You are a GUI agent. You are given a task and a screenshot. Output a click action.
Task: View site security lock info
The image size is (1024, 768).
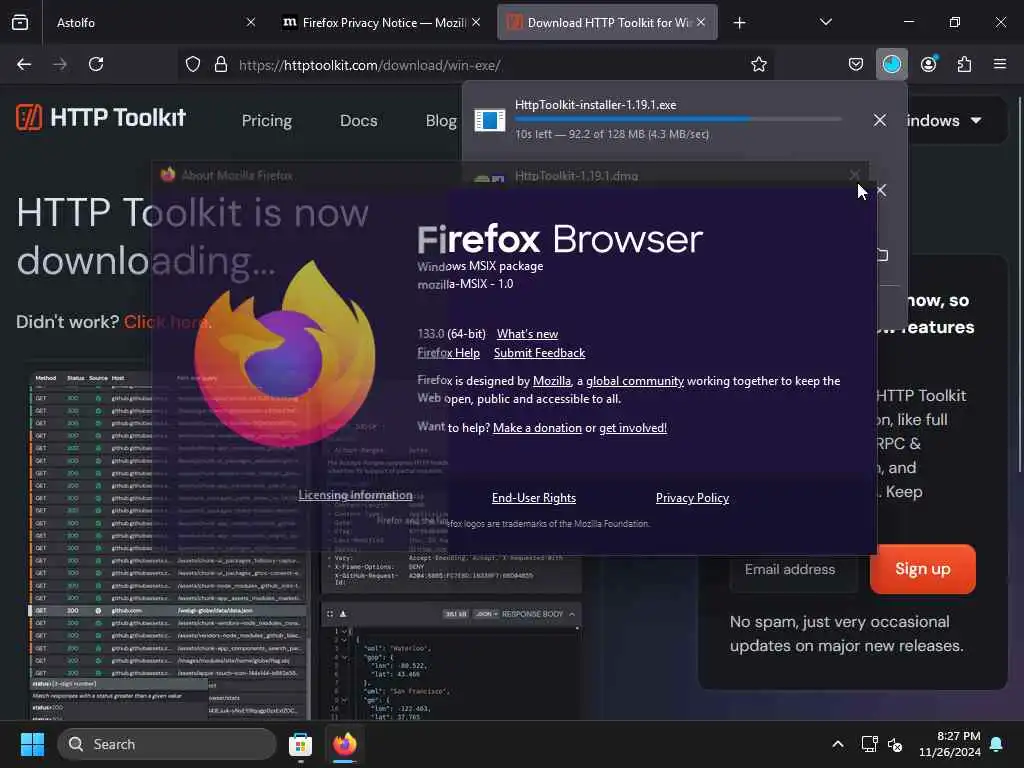(x=221, y=65)
